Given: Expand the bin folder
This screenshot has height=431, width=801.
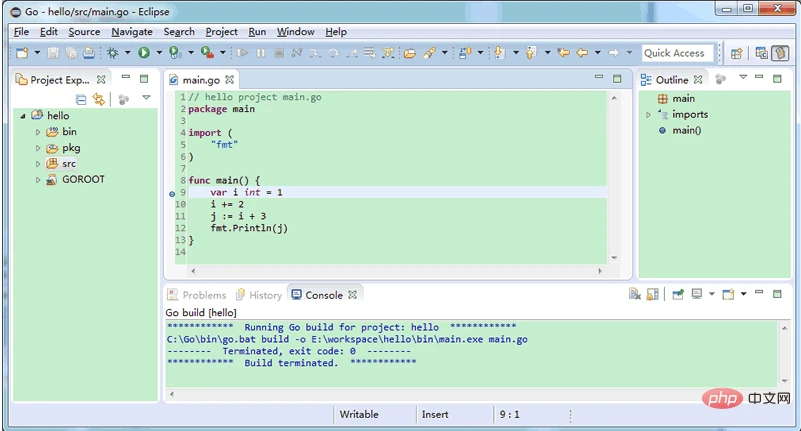Looking at the screenshot, I should pos(38,132).
